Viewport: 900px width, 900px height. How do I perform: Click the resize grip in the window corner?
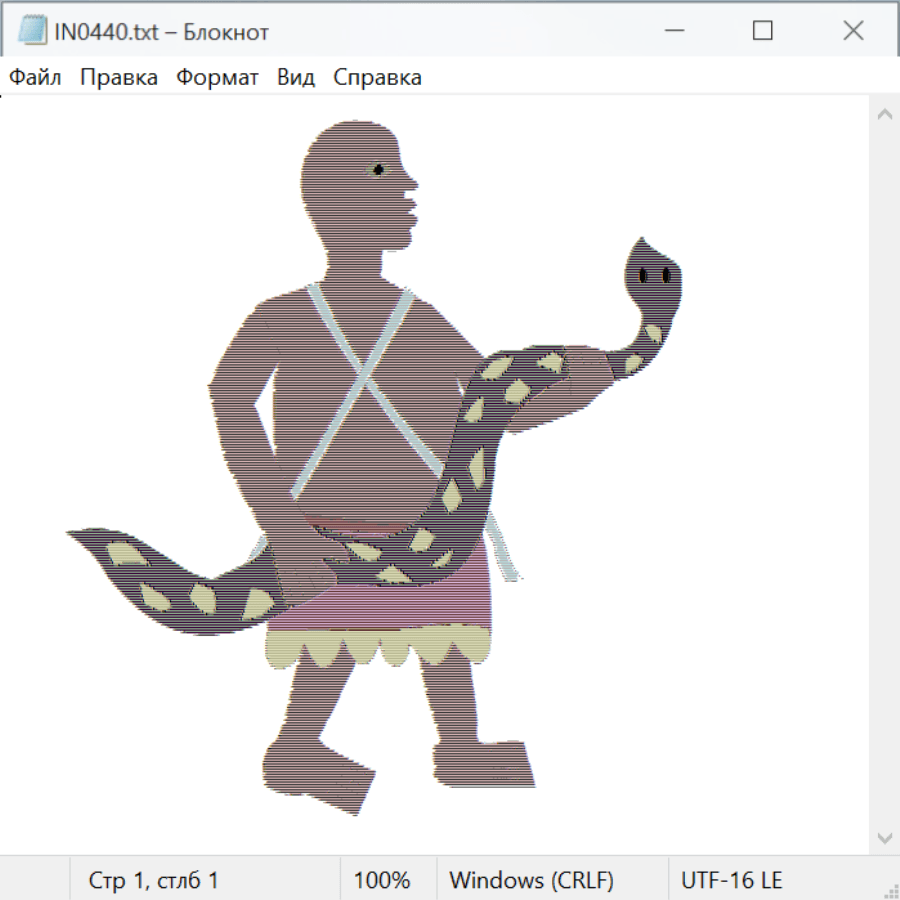pyautogui.click(x=890, y=889)
